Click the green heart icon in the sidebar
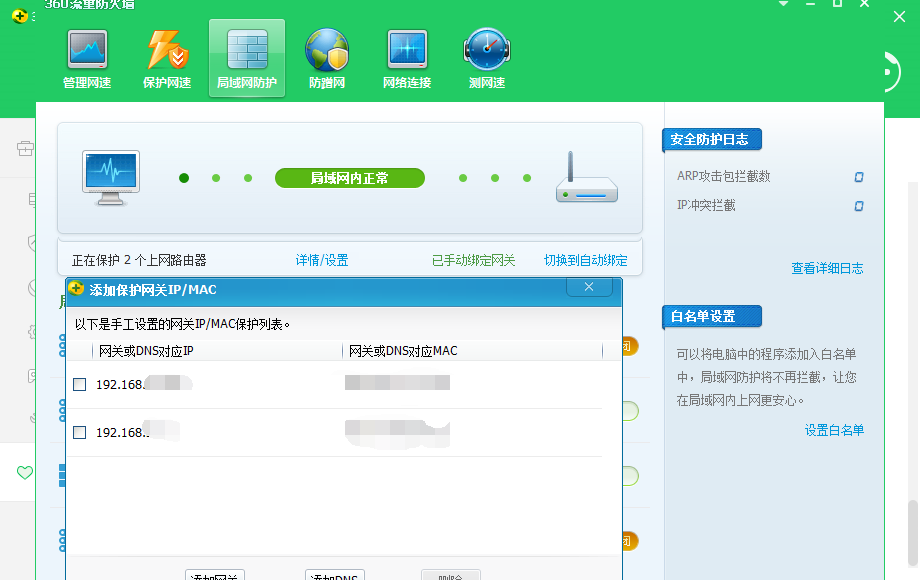The width and height of the screenshot is (920, 580). coord(25,472)
